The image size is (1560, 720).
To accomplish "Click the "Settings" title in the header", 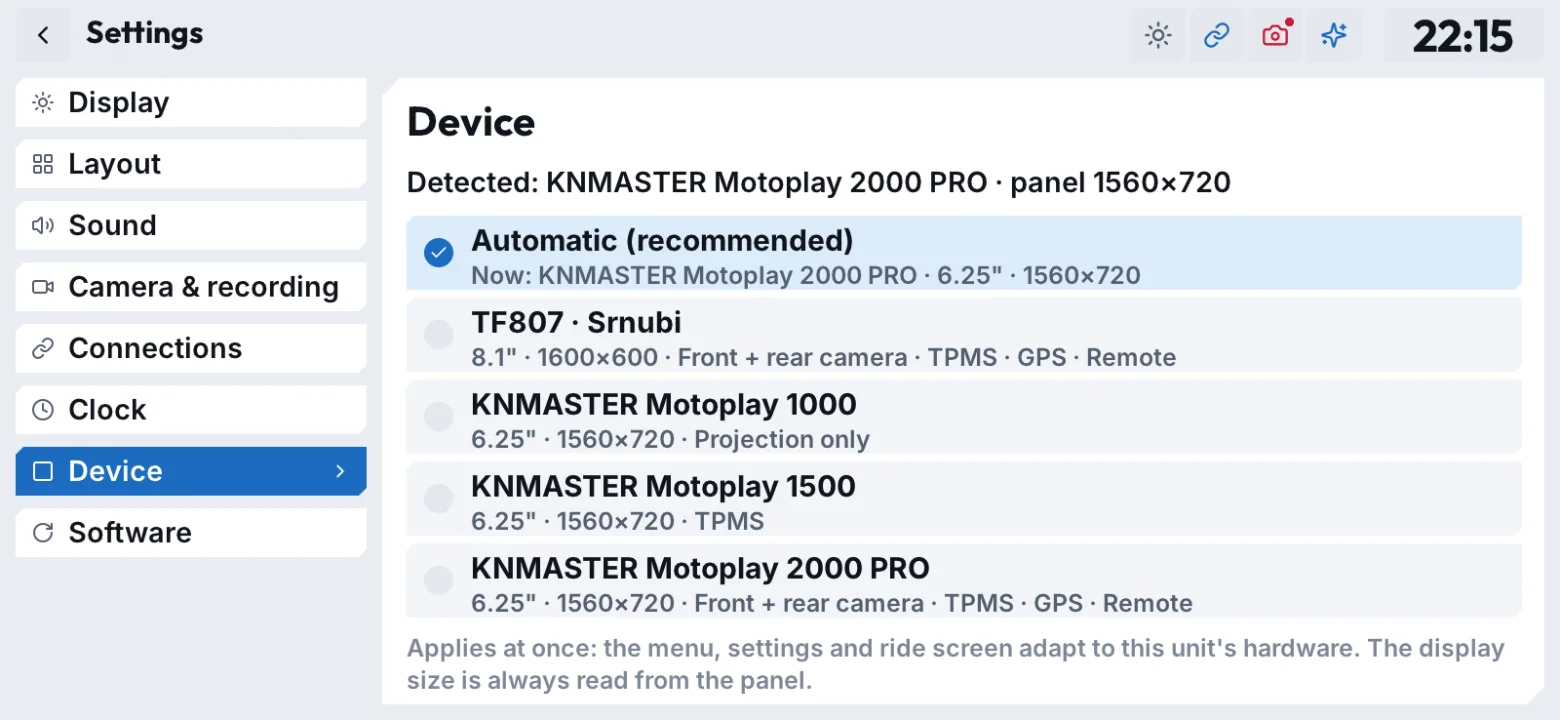I will pos(145,34).
